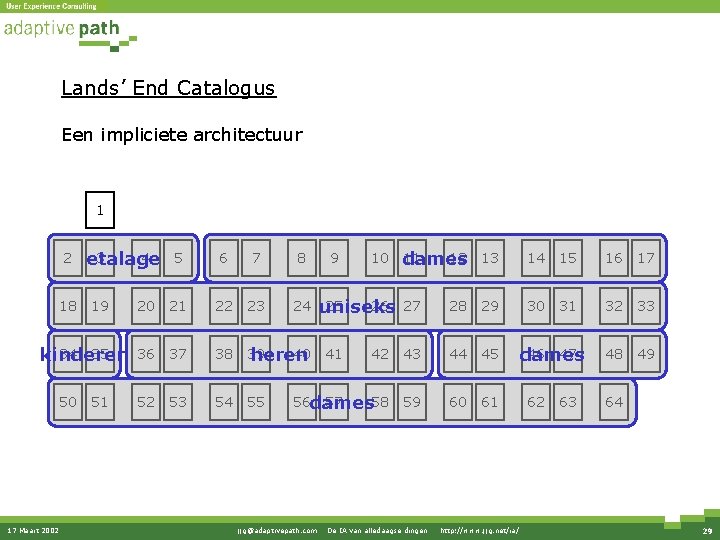Click page box 27

point(412,306)
